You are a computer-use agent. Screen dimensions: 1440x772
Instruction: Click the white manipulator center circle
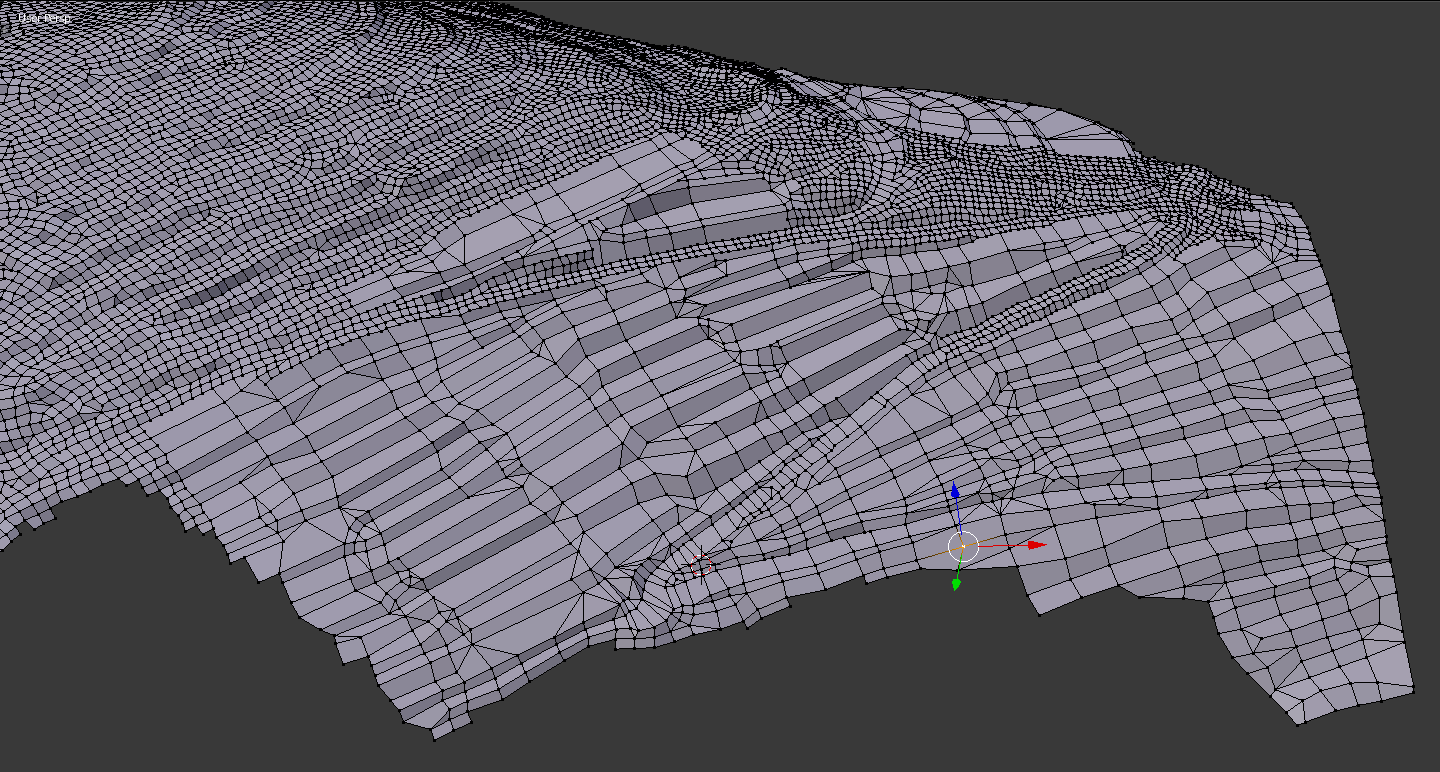click(x=962, y=546)
